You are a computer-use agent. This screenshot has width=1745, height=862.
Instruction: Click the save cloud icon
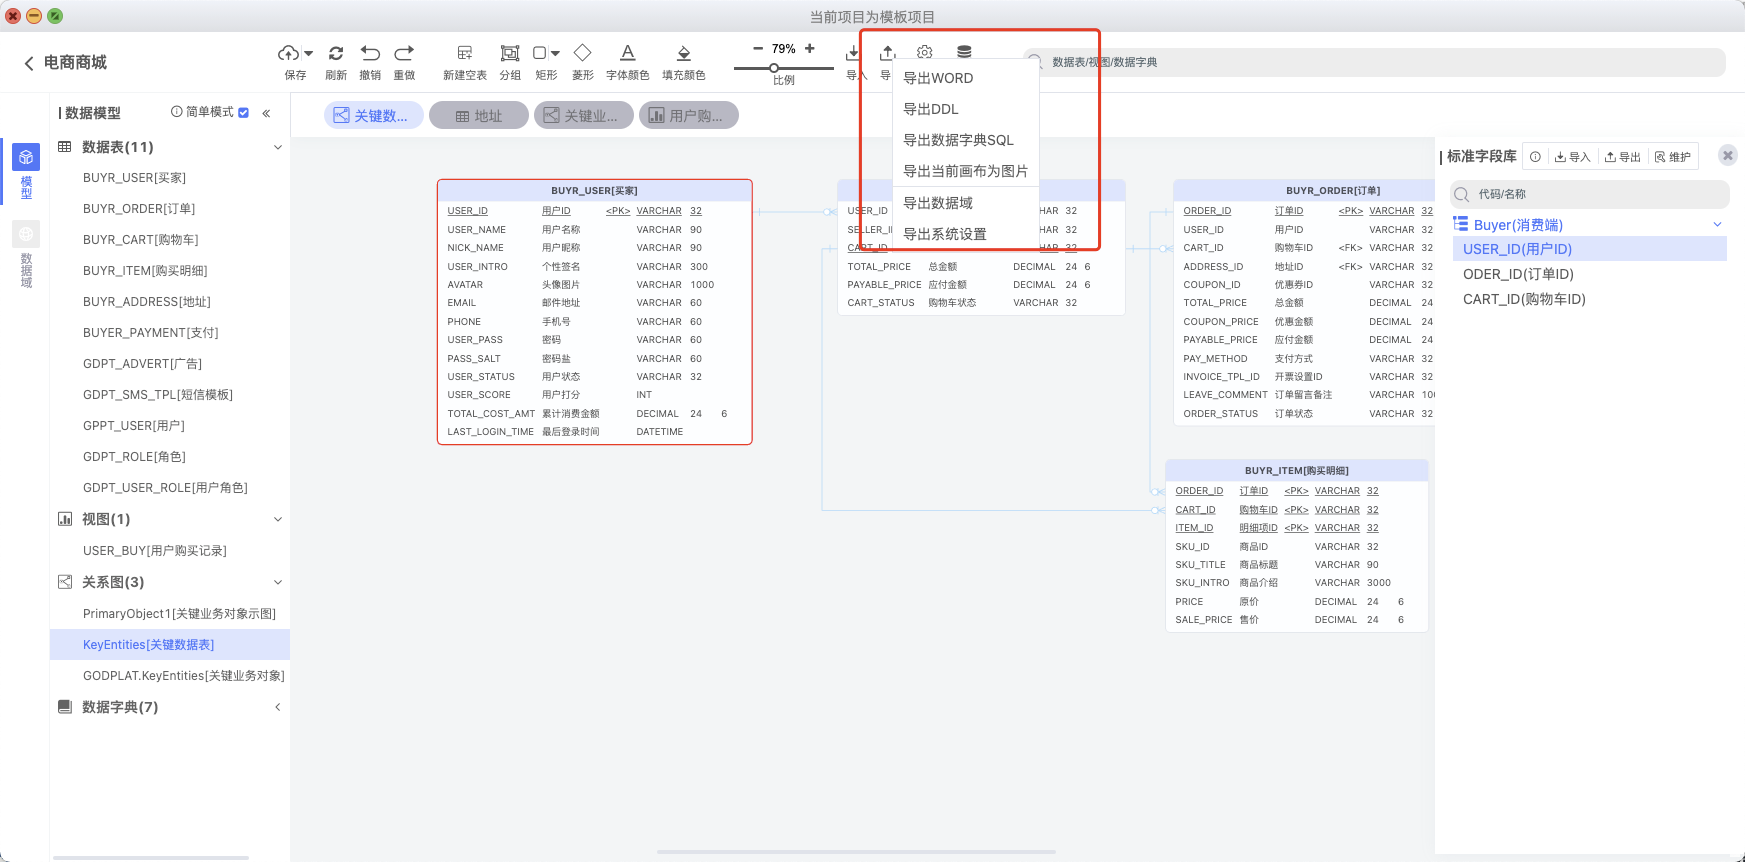(289, 53)
